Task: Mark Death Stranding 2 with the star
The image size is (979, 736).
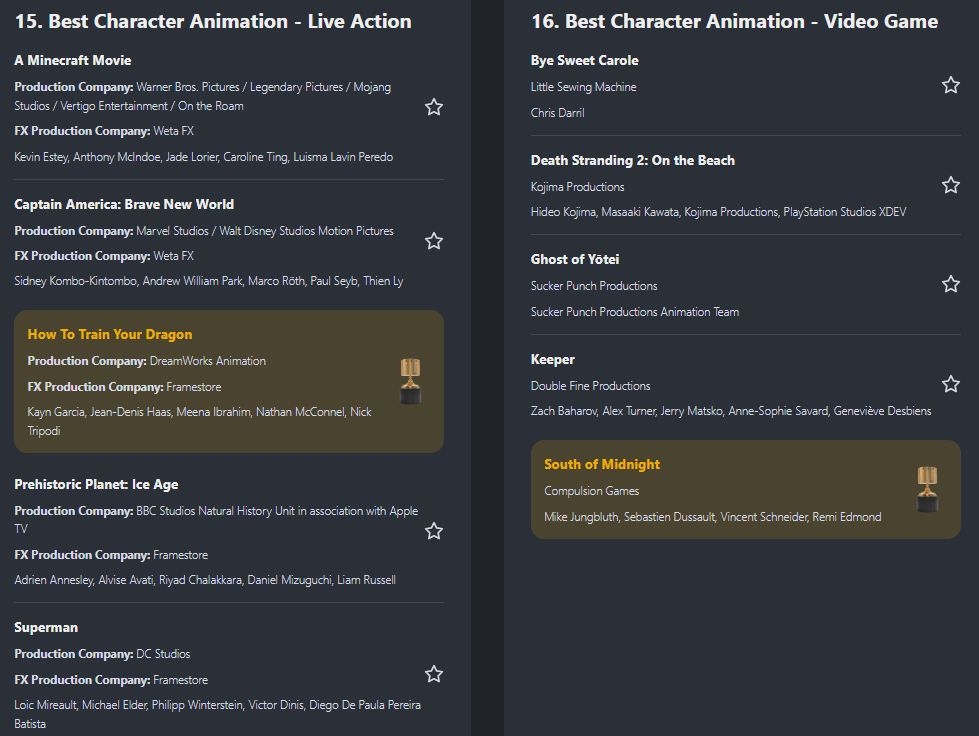Action: 951,185
